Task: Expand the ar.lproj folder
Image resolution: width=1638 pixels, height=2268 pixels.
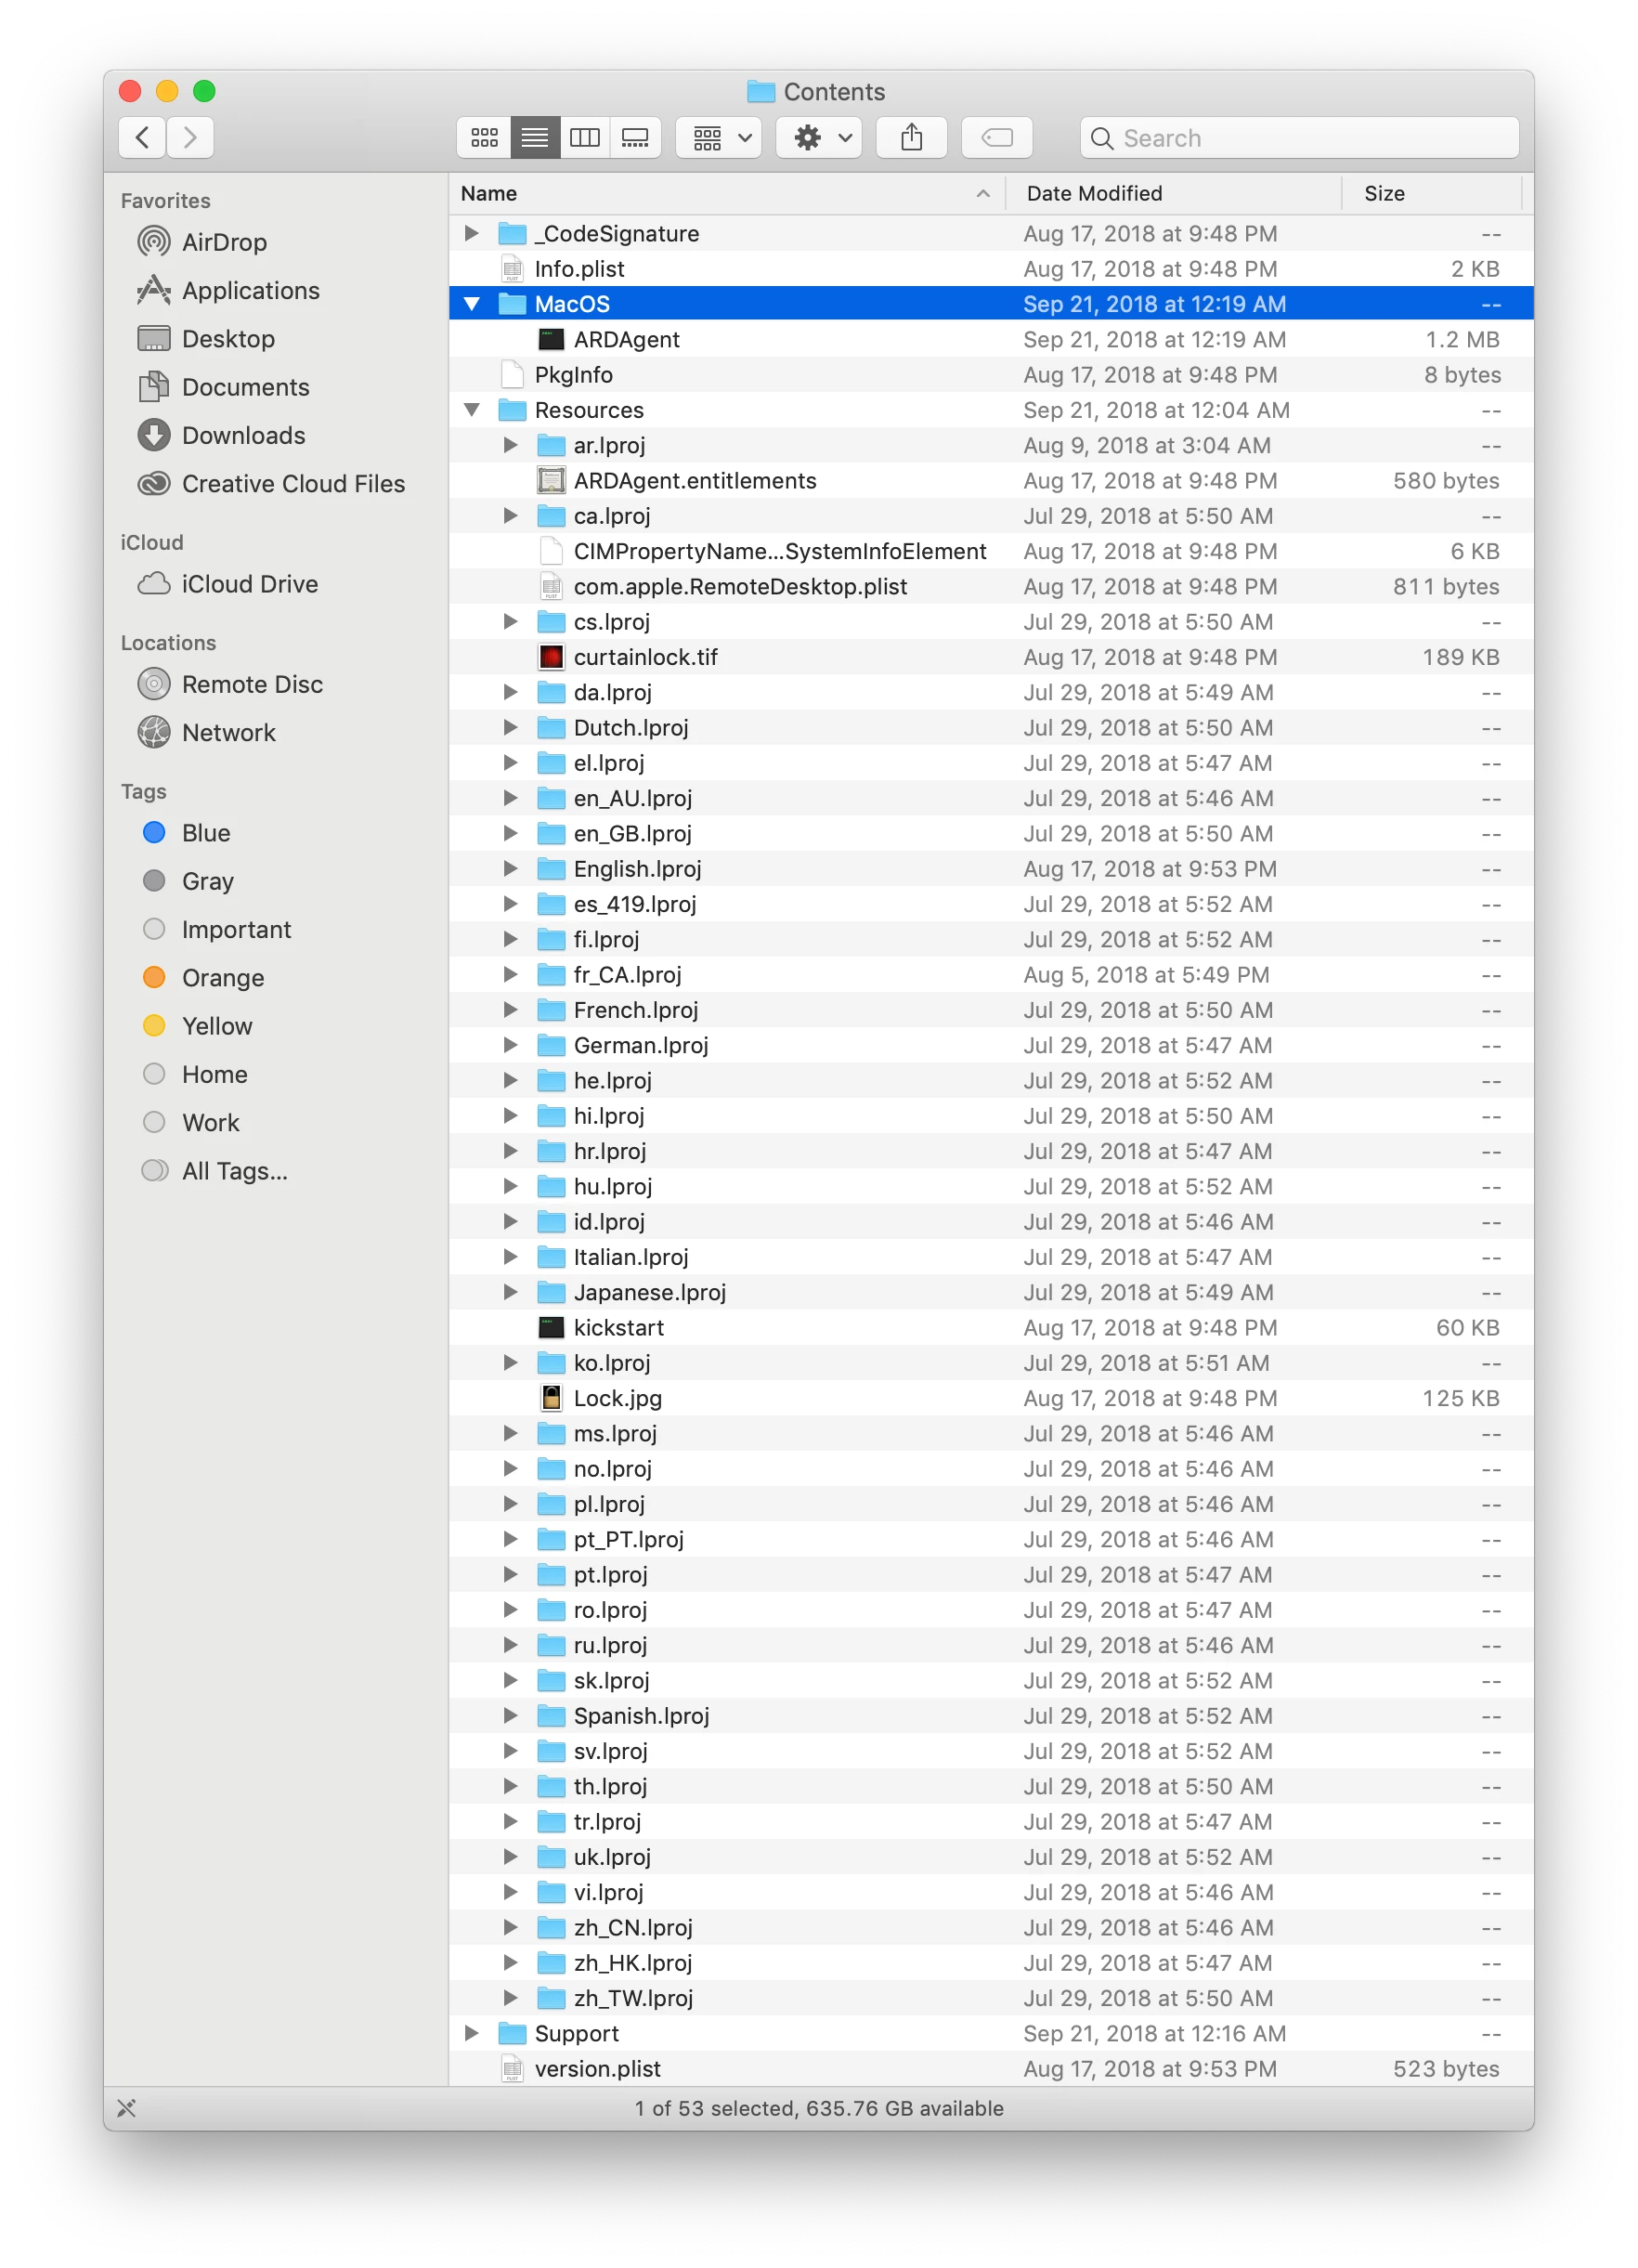Action: tap(510, 446)
